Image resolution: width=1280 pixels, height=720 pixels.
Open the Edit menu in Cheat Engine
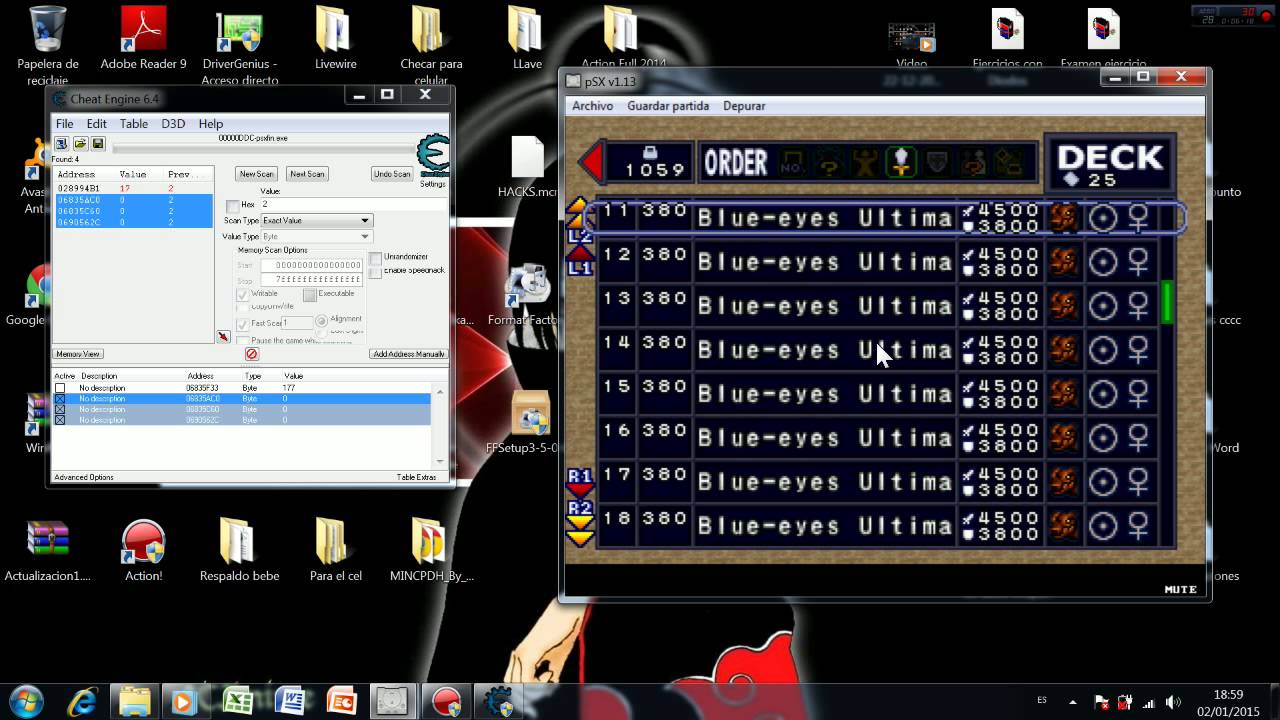pos(96,124)
